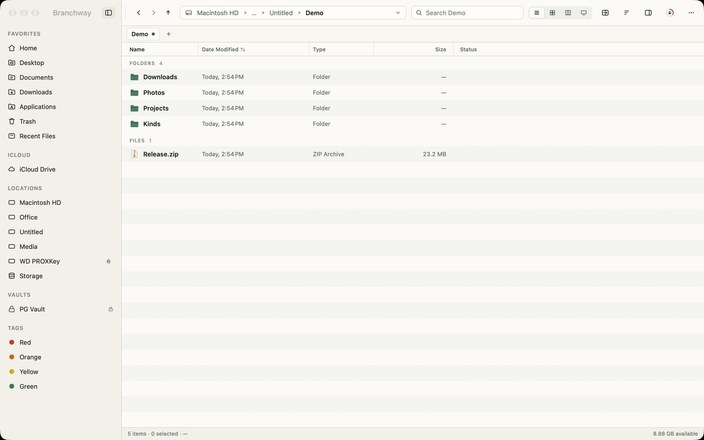Sort by Date Modified column header
This screenshot has height=440, width=704.
[x=223, y=49]
